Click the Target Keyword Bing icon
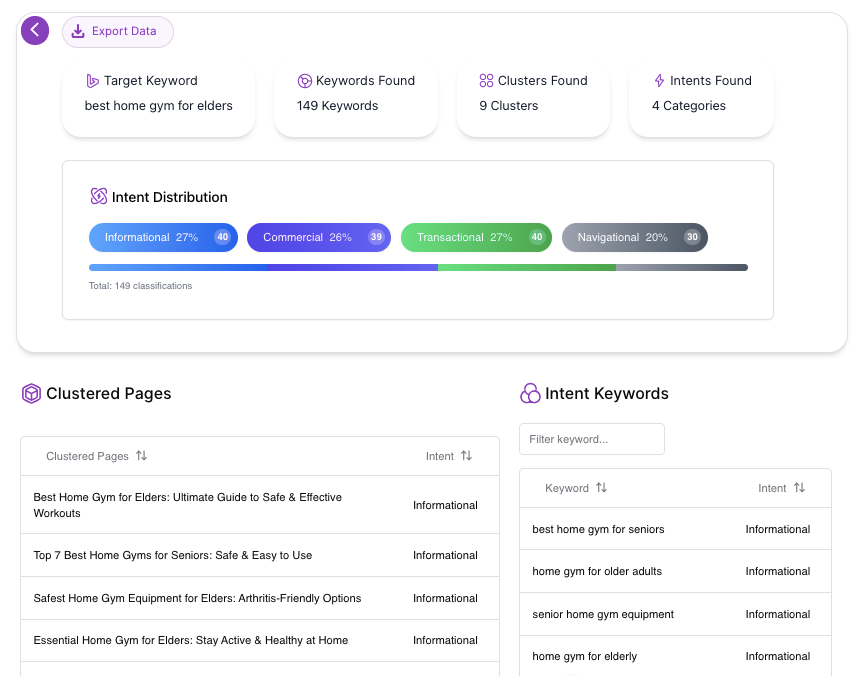Image resolution: width=861 pixels, height=676 pixels. pyautogui.click(x=93, y=81)
